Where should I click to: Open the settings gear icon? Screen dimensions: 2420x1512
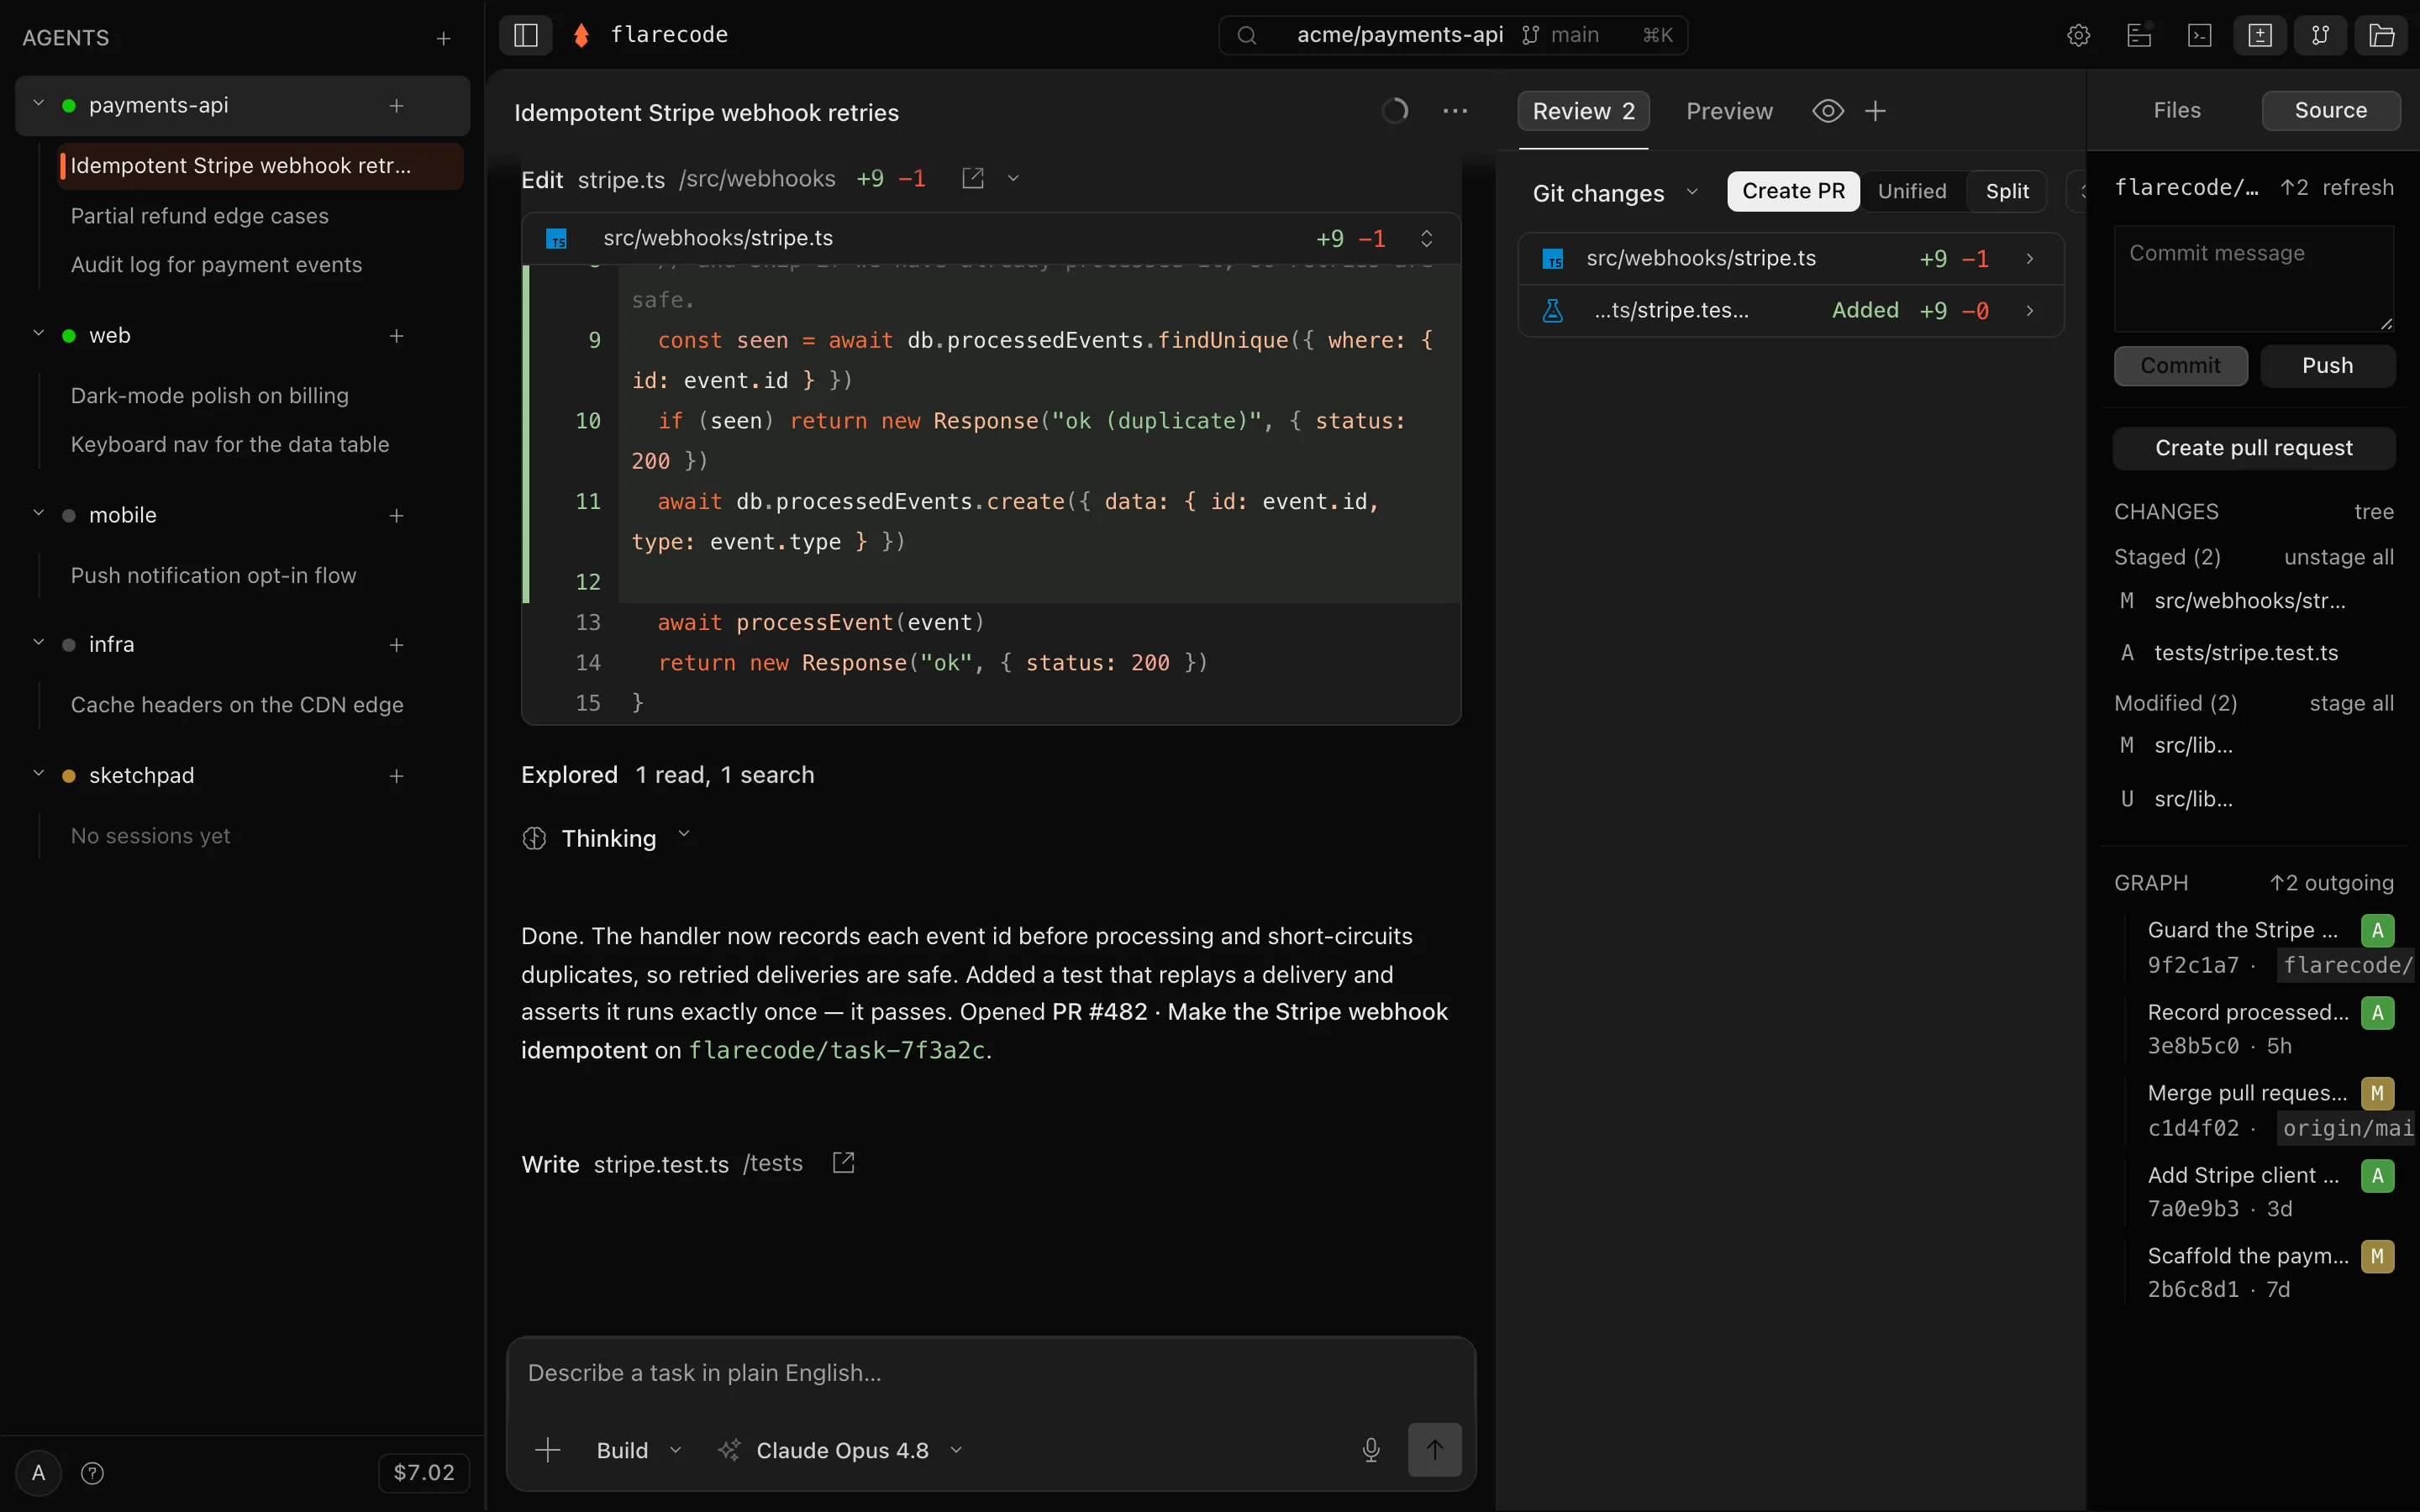pos(2078,35)
